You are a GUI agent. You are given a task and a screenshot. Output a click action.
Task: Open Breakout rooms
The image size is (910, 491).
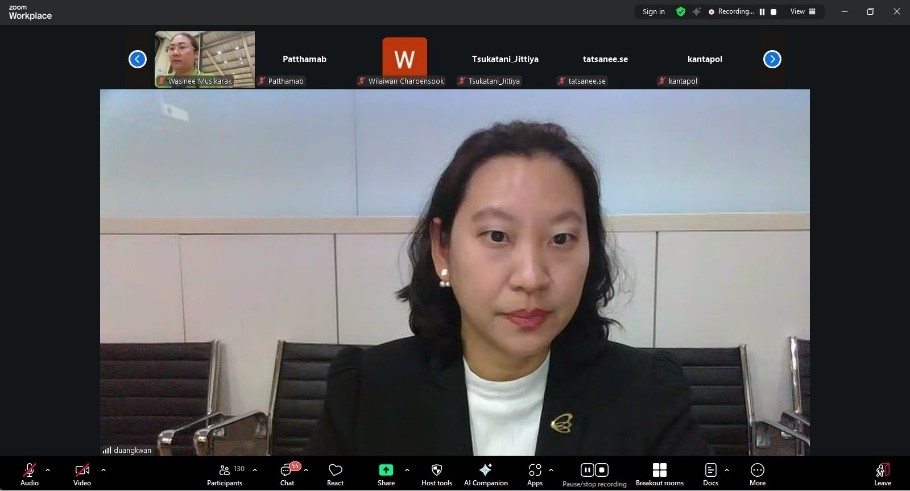point(659,470)
